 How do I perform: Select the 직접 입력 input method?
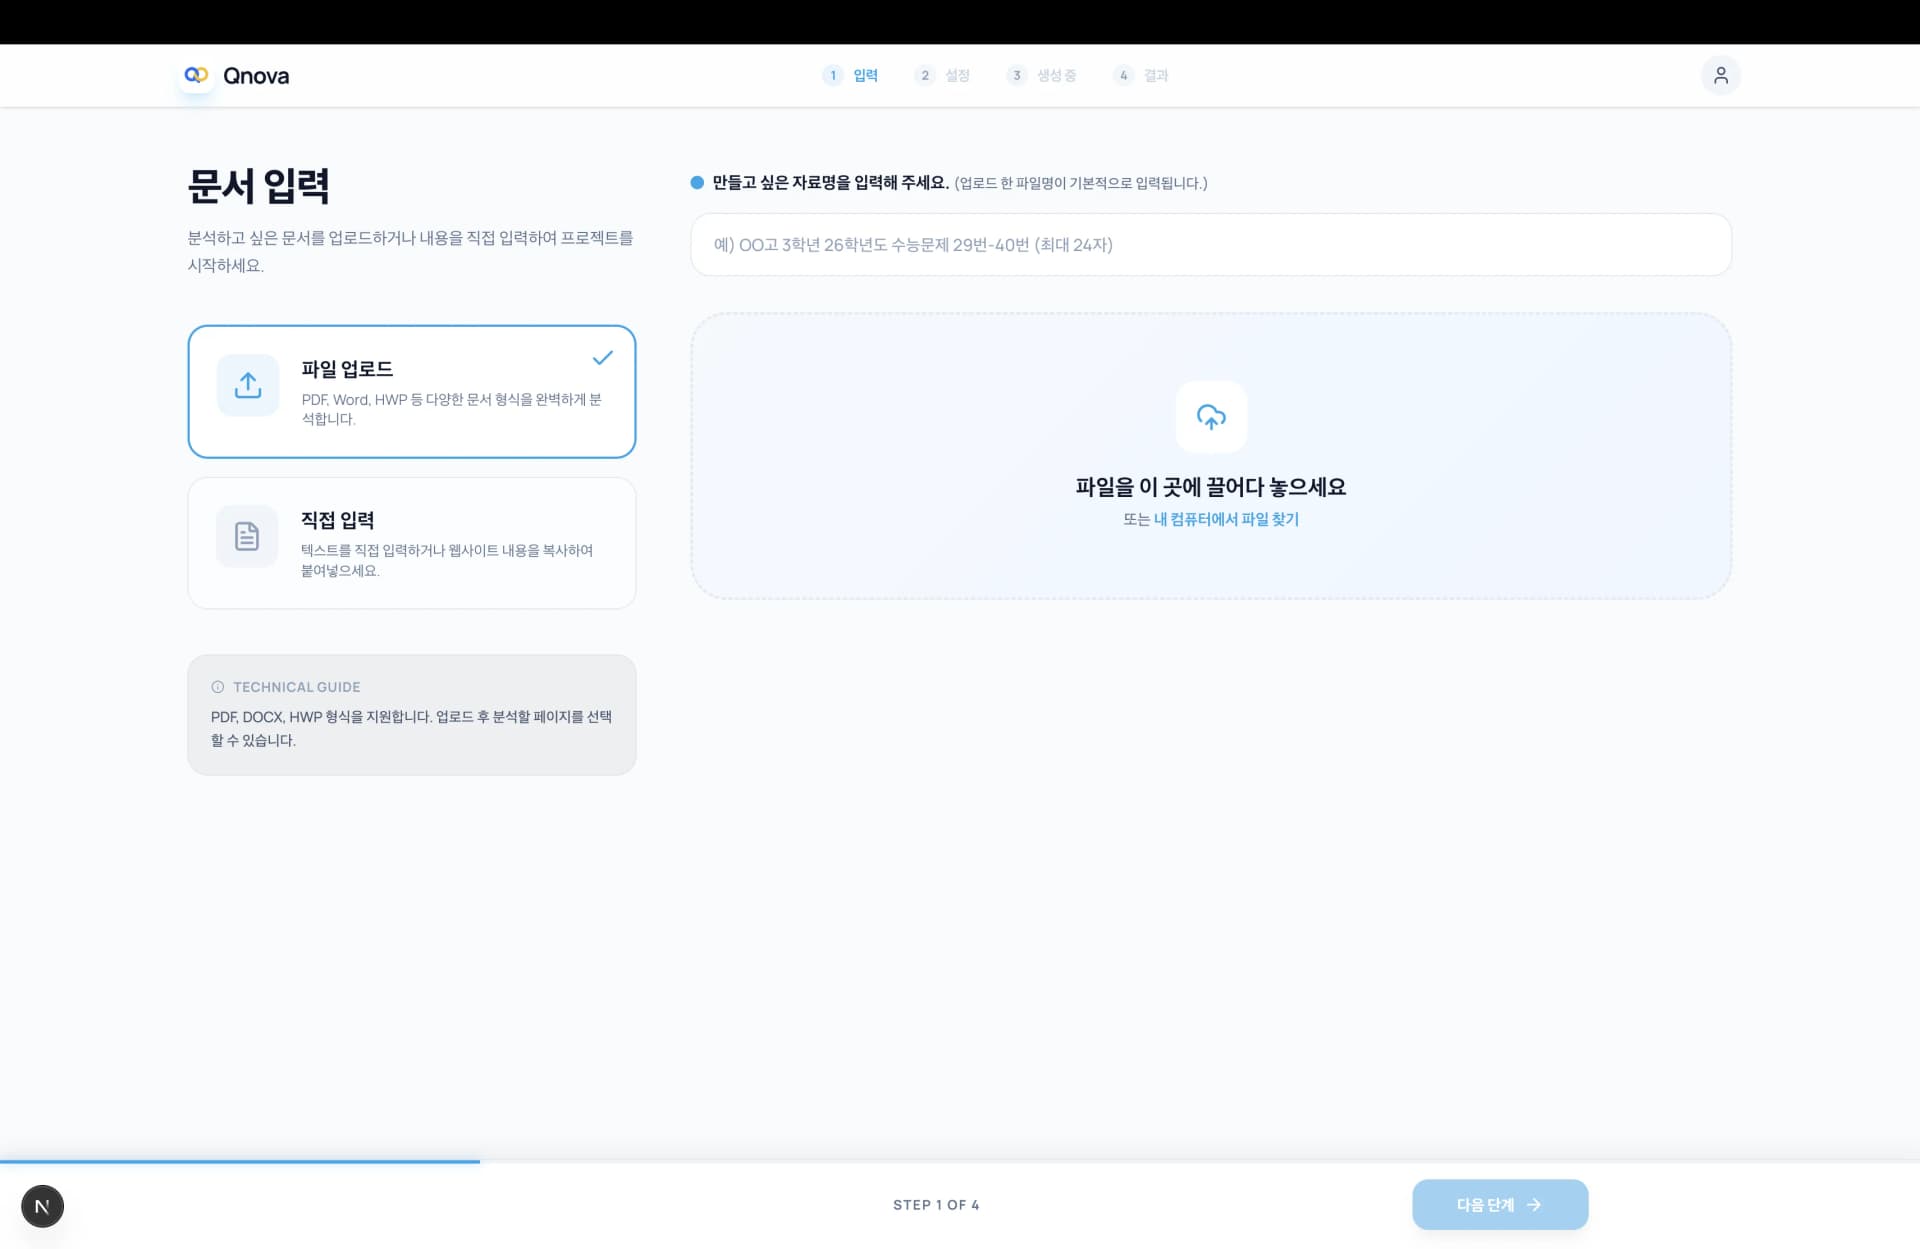411,543
